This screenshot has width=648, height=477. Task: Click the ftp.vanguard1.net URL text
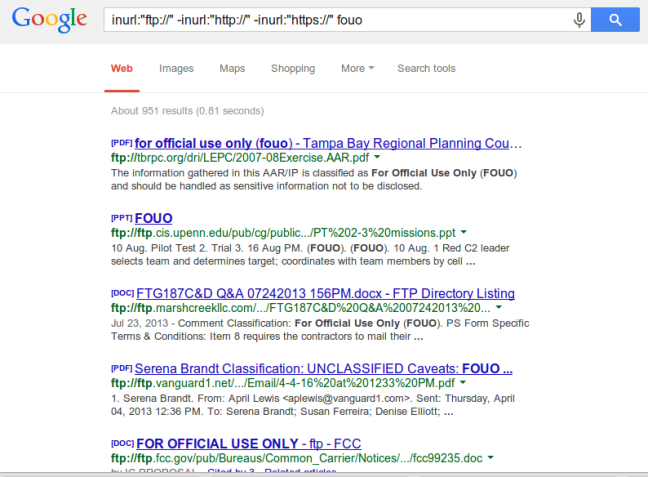(283, 383)
